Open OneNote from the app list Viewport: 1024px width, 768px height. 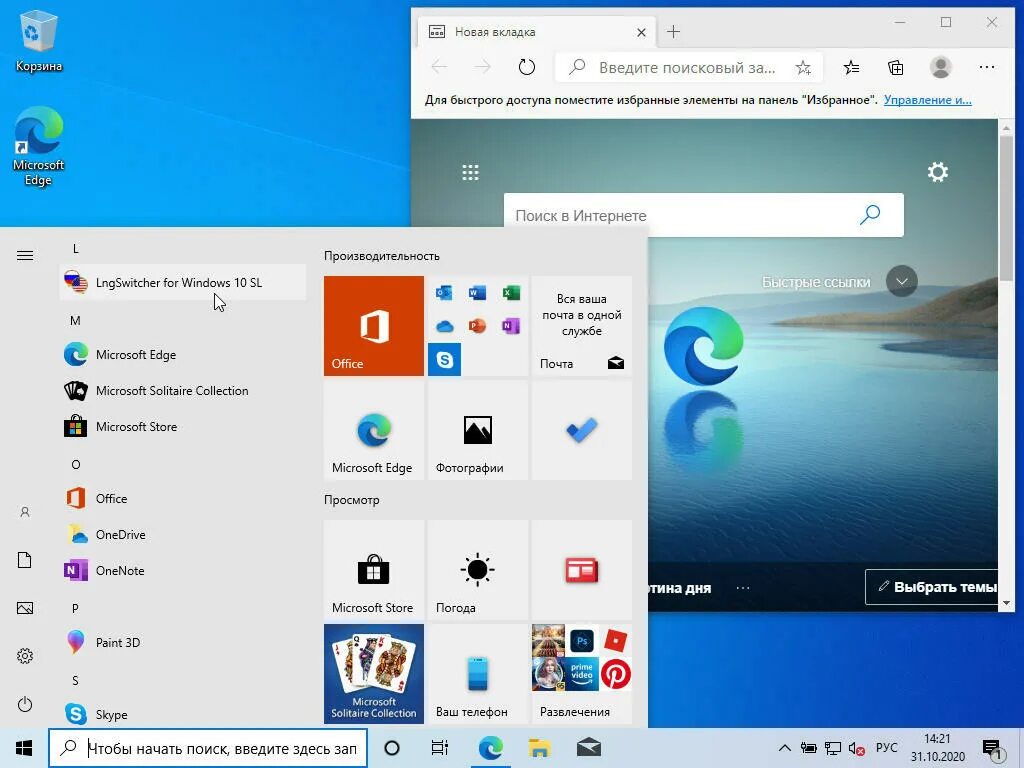click(x=183, y=570)
